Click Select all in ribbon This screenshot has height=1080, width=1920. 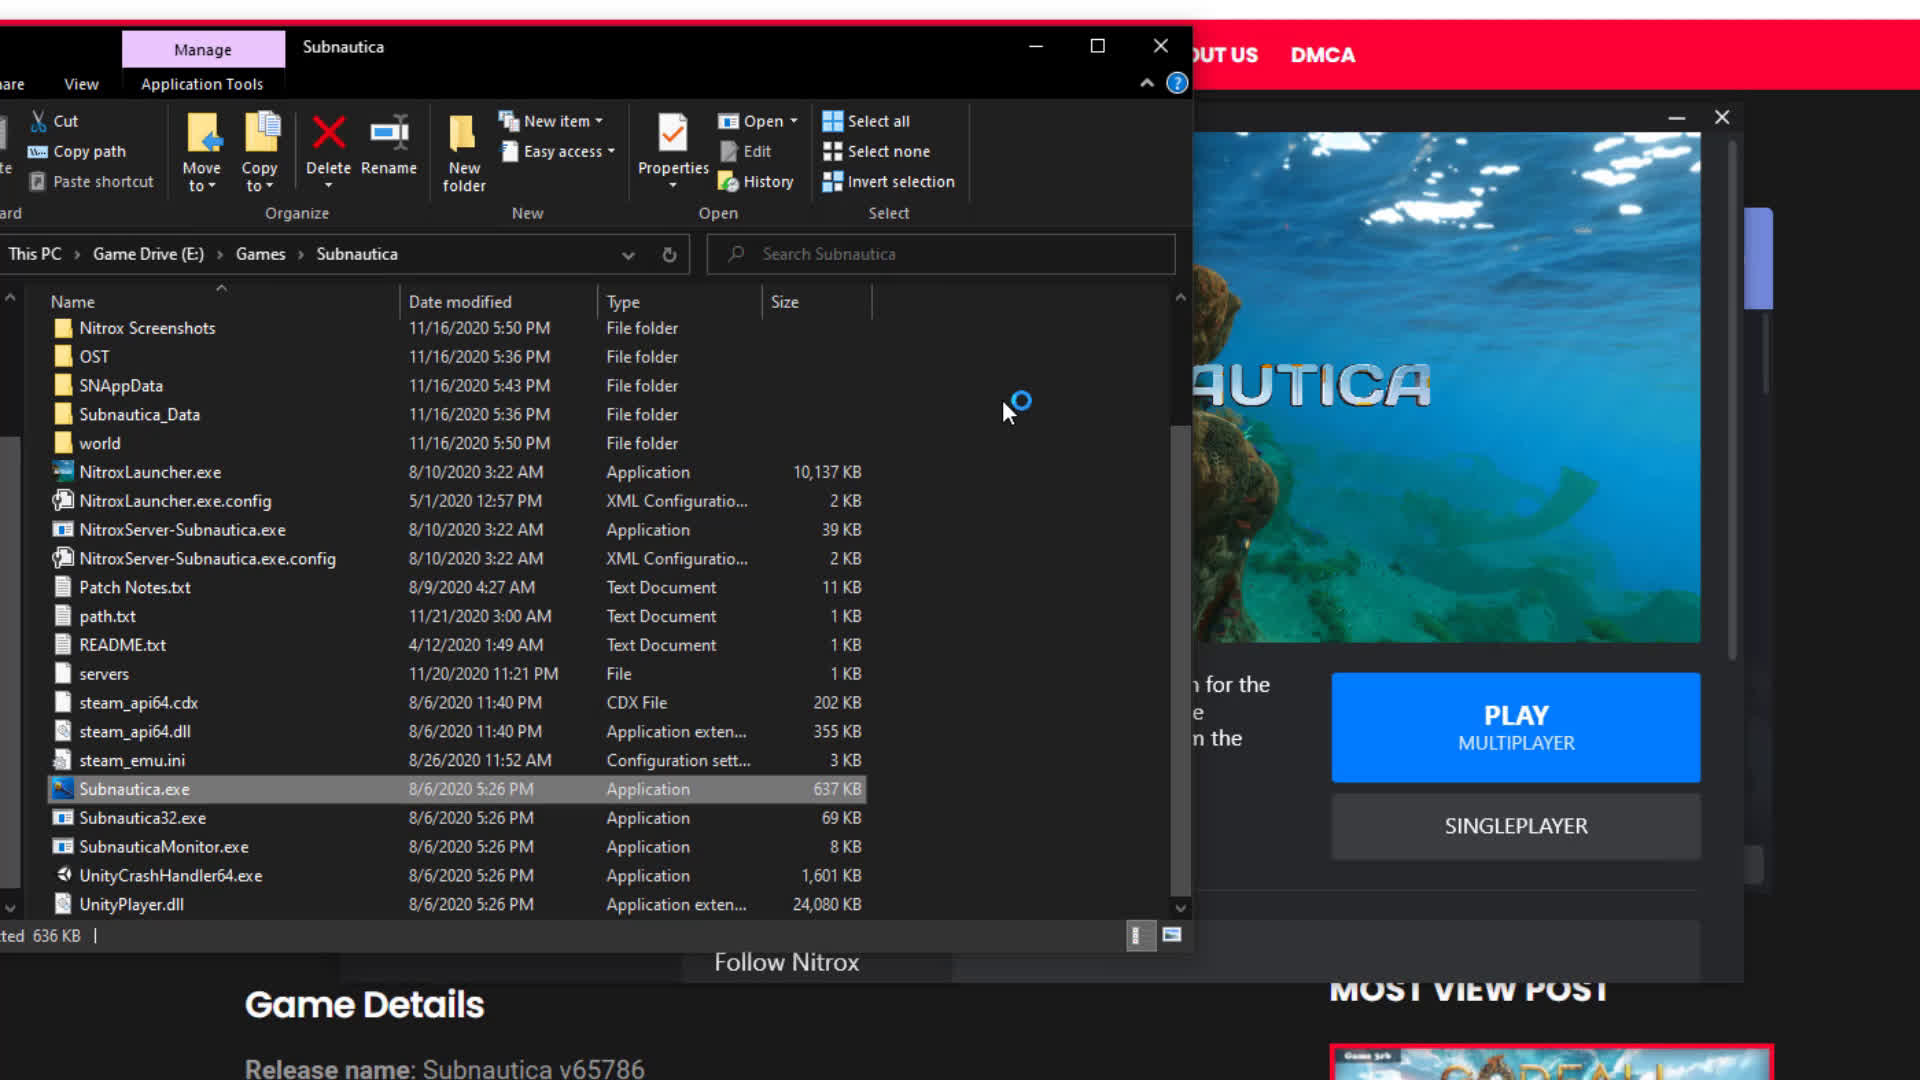click(x=866, y=121)
